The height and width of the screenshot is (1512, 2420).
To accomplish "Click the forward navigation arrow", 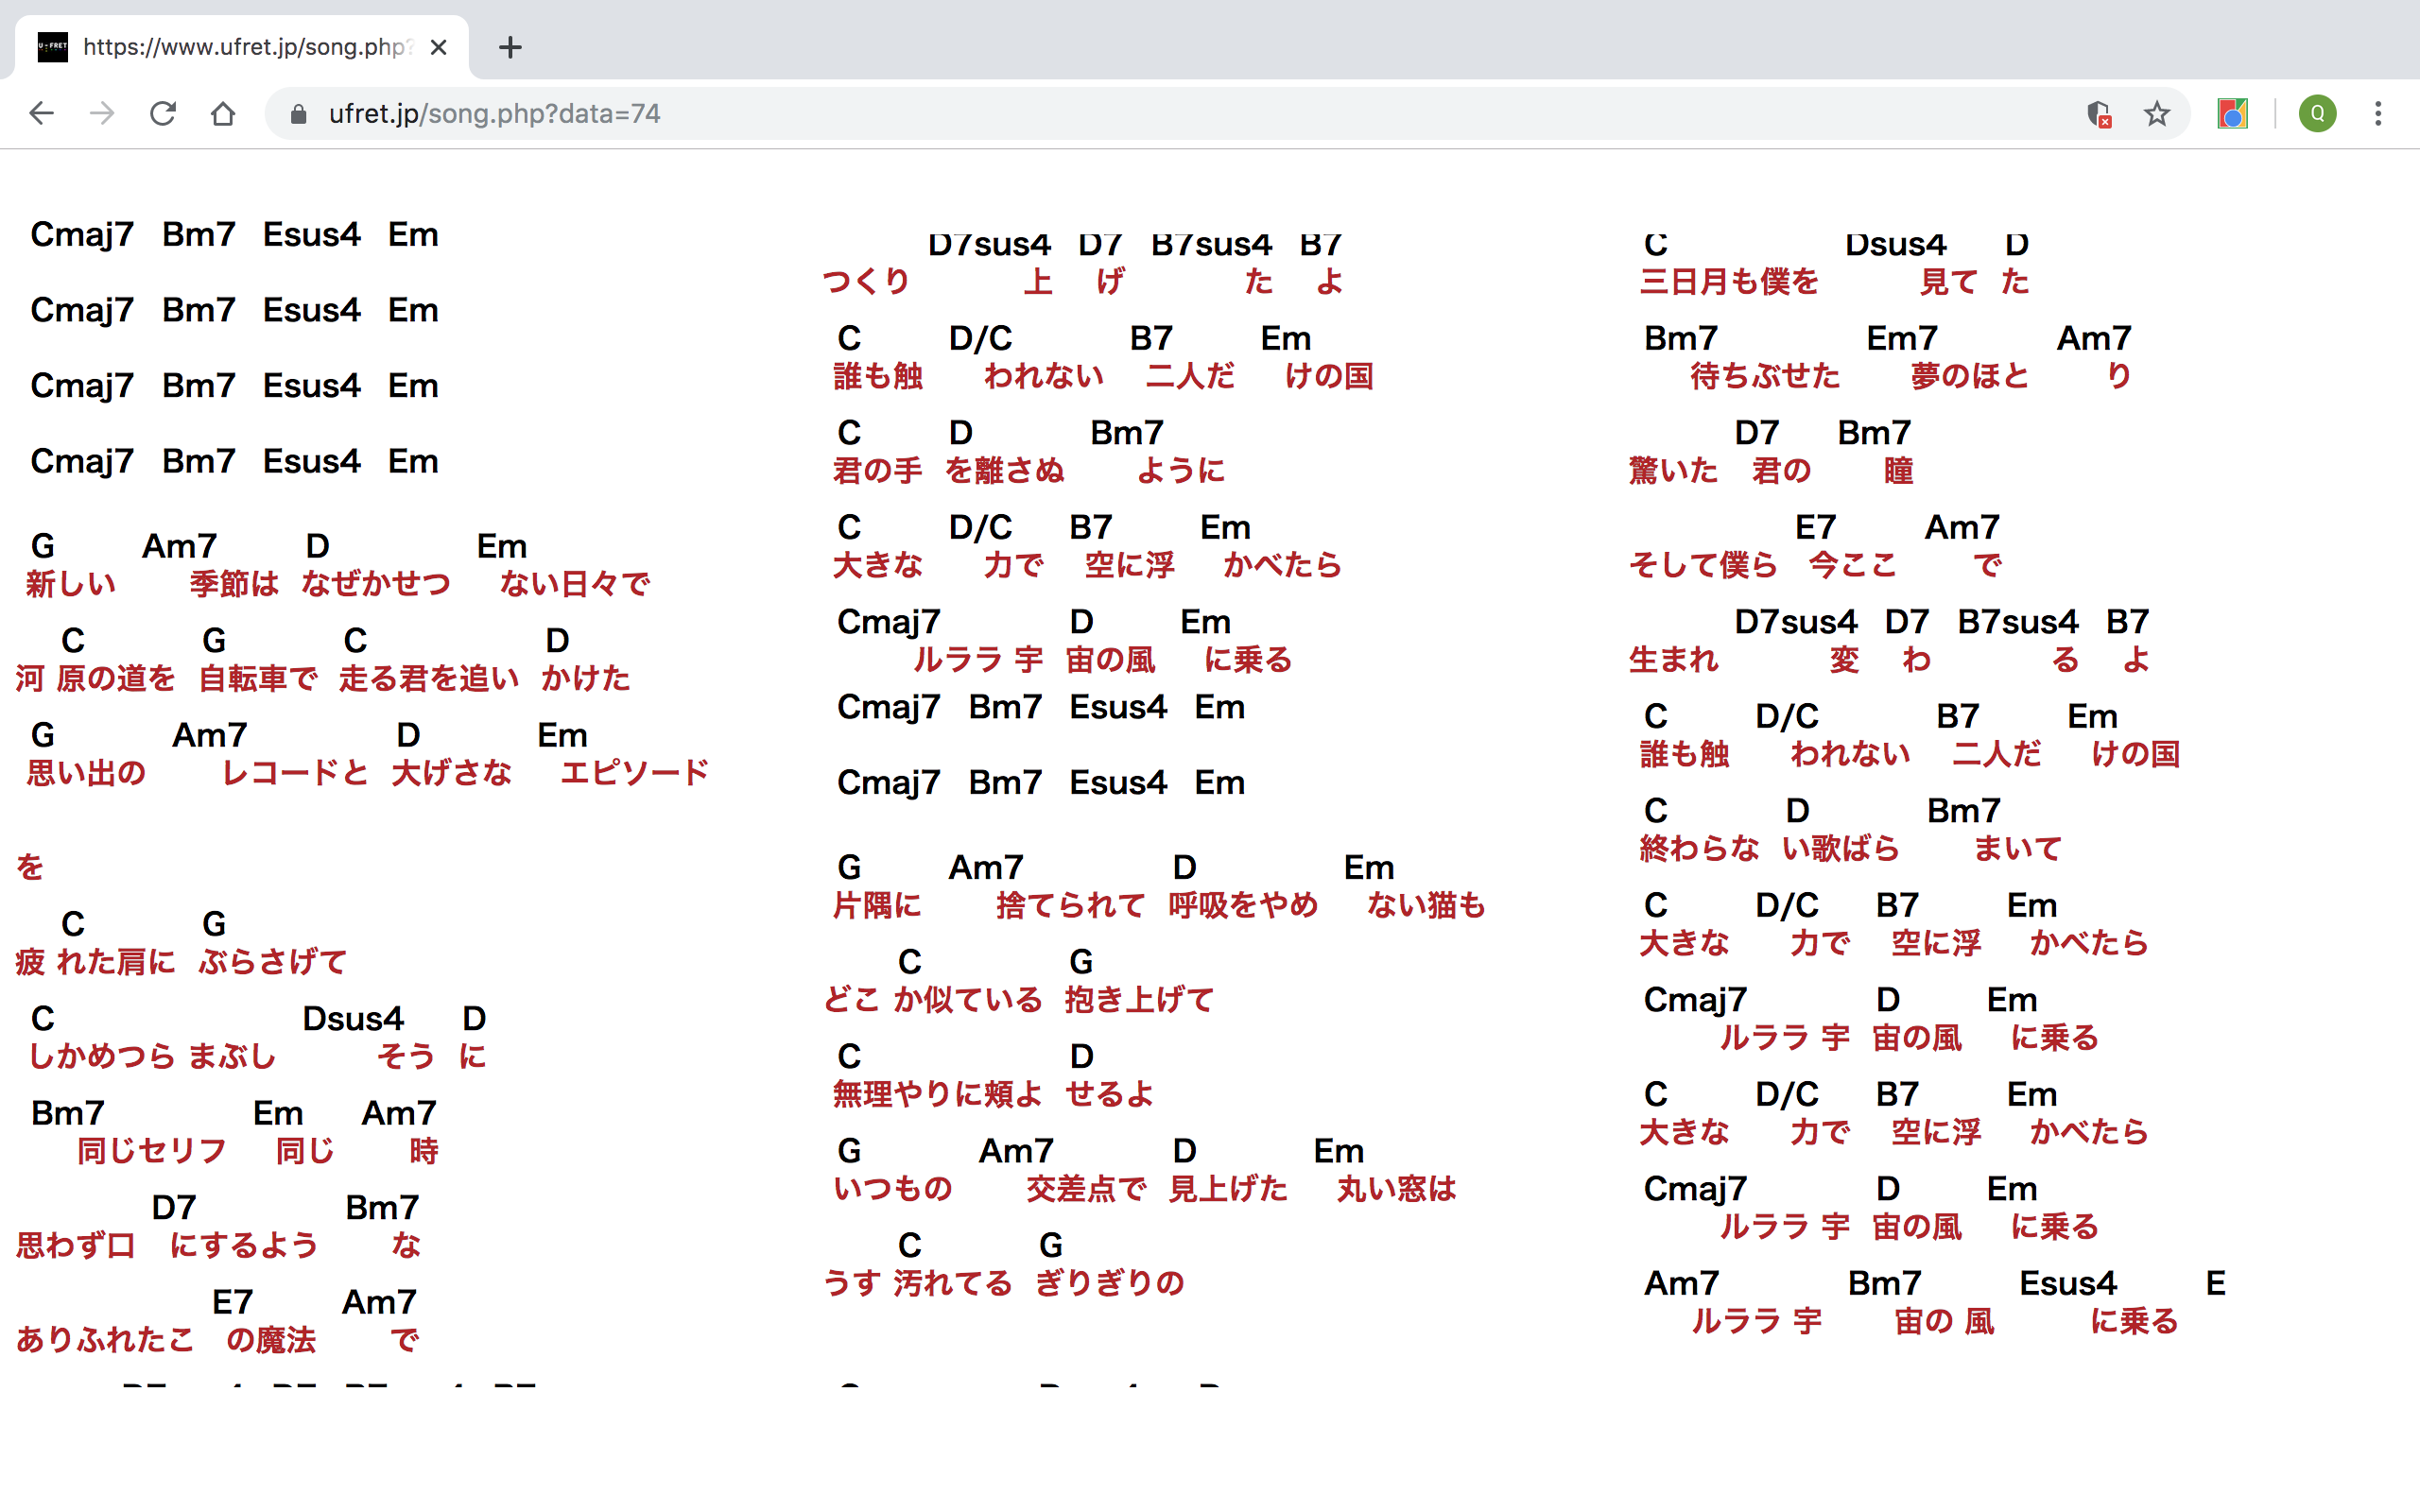I will coord(101,113).
